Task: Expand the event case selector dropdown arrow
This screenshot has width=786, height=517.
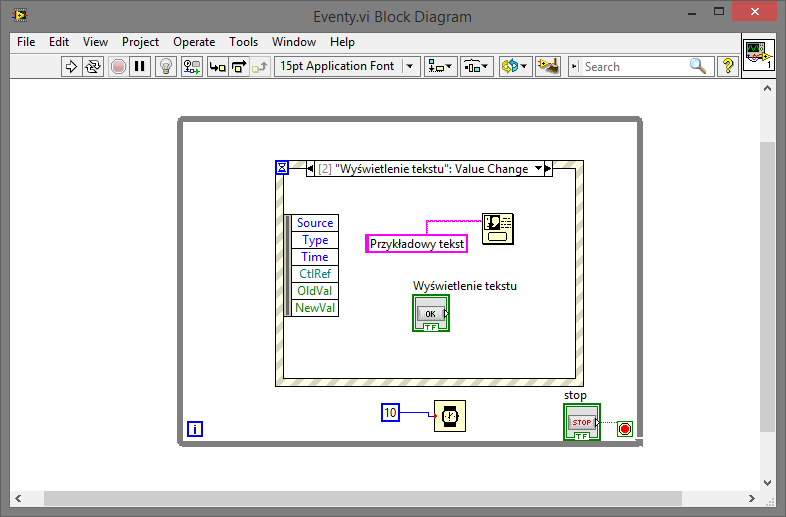Action: coord(539,169)
